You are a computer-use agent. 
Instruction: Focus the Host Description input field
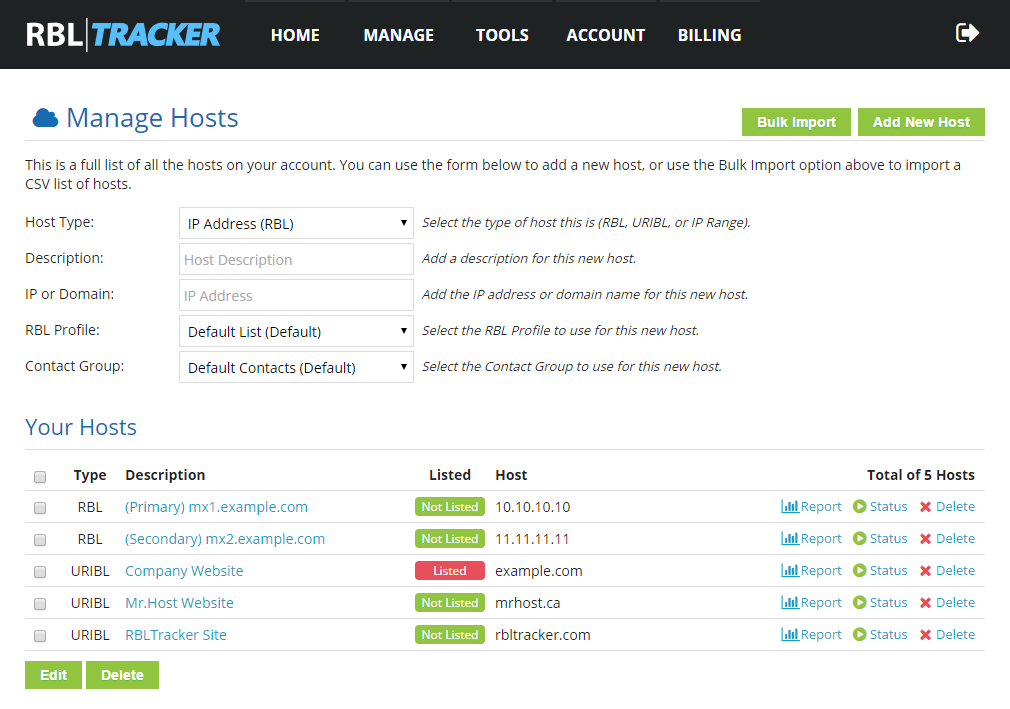296,260
